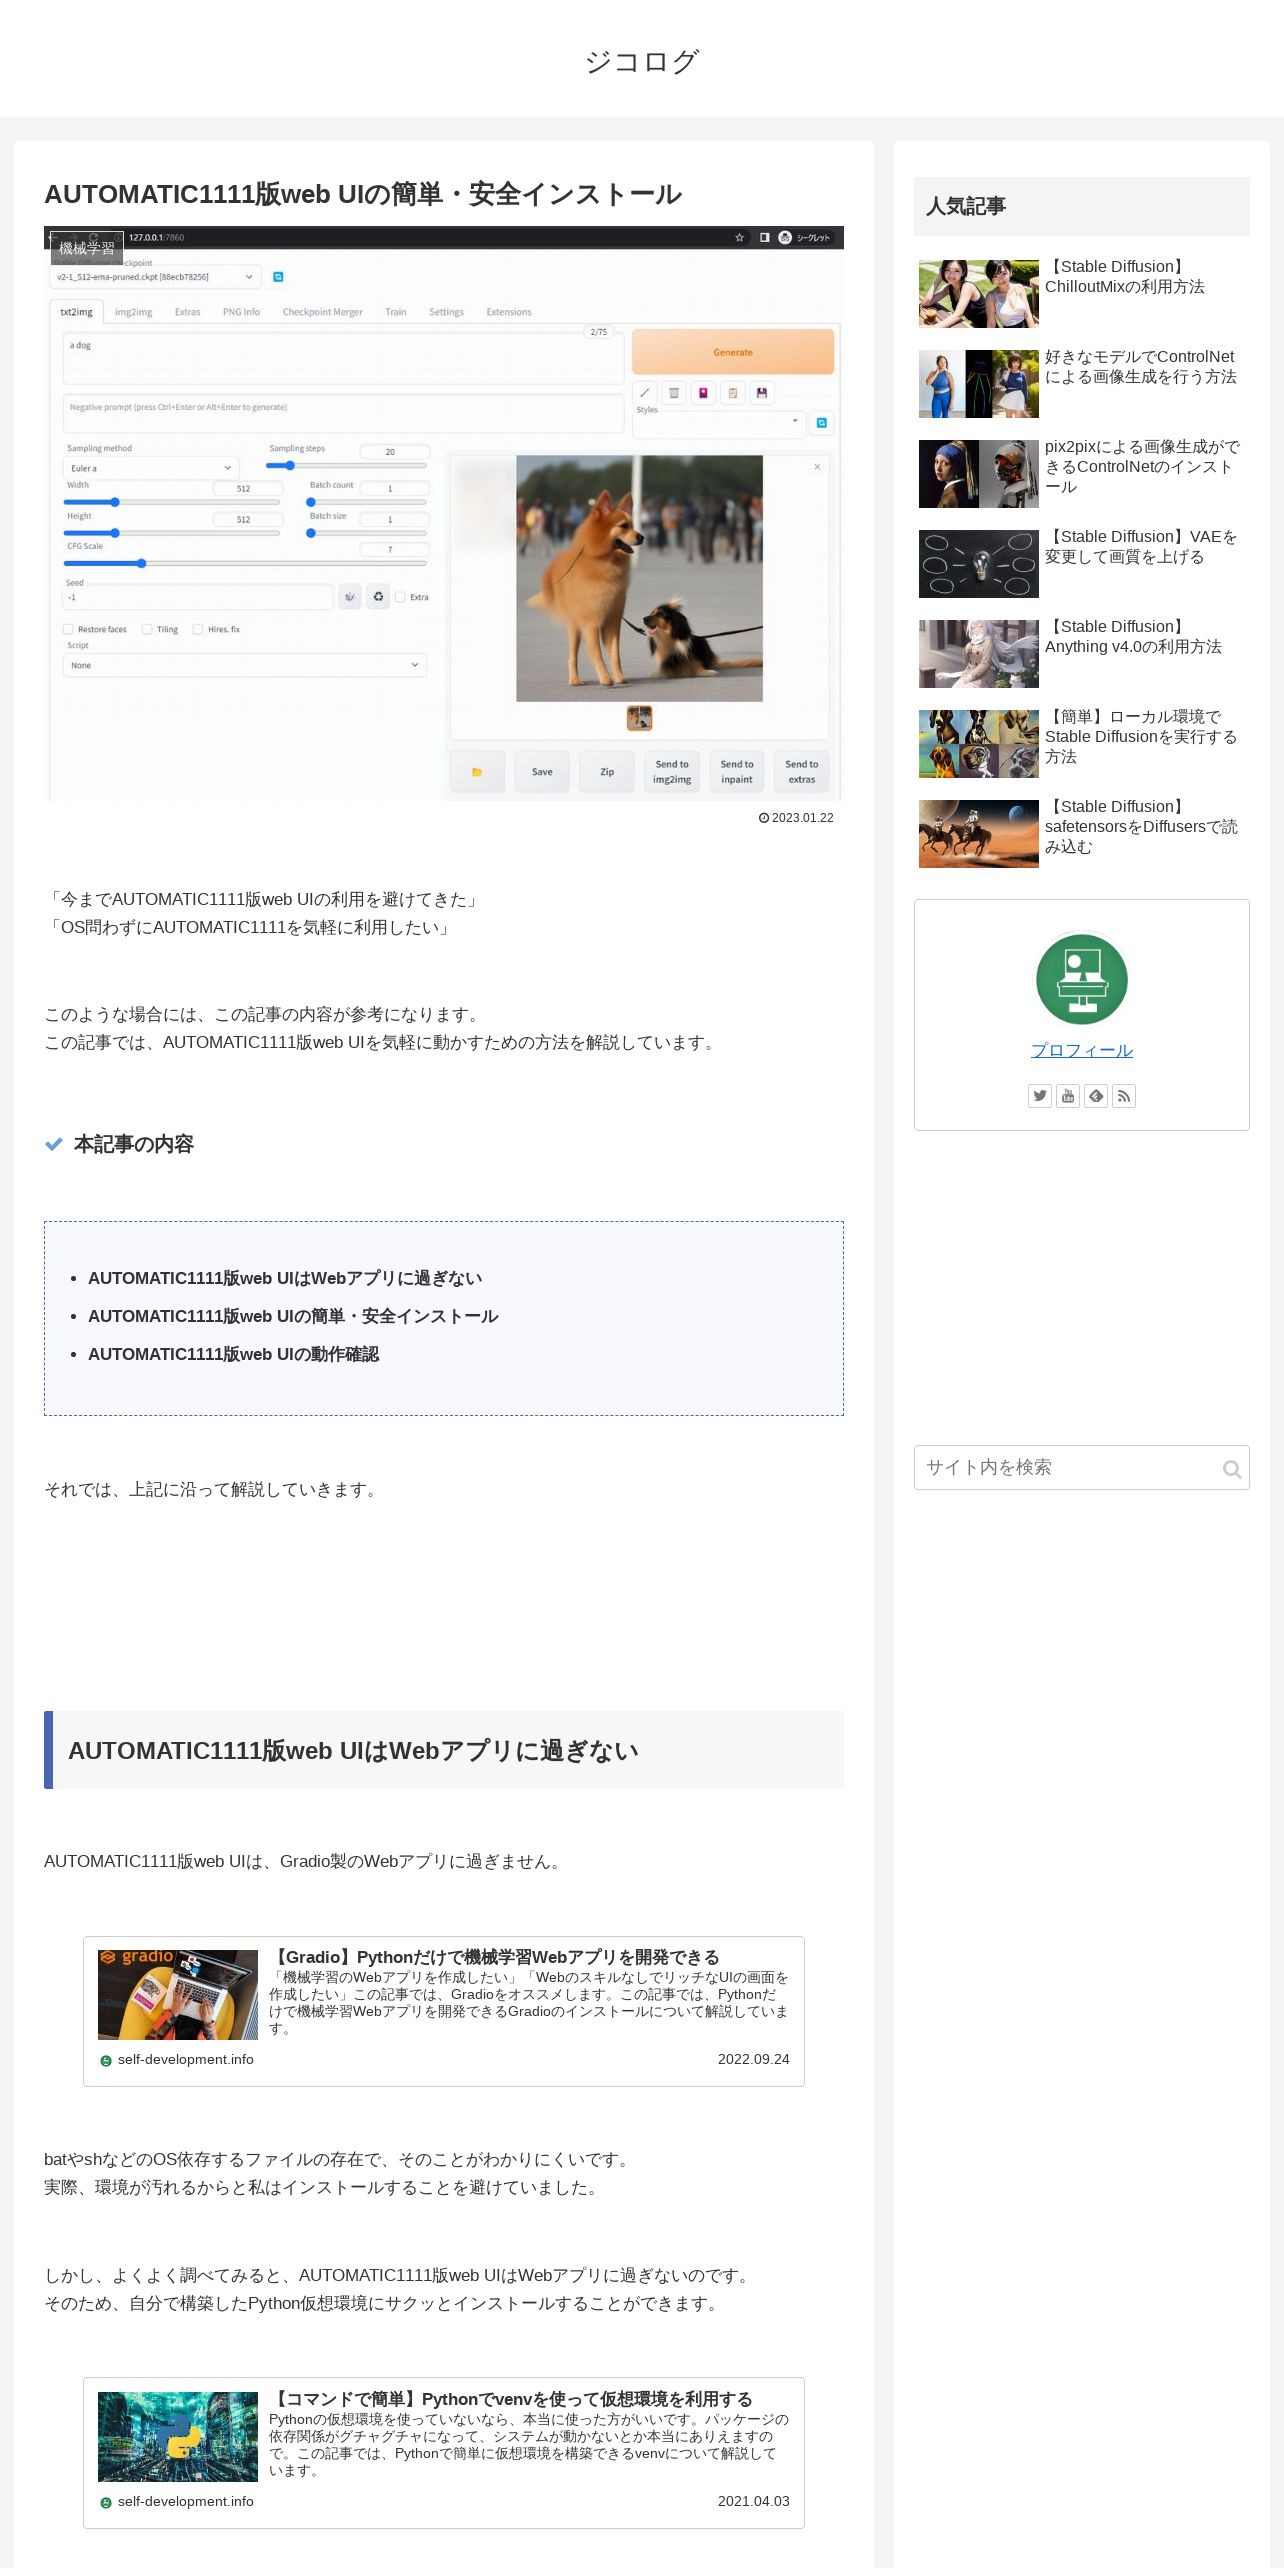Open the Python venv 仮想環境 blog card
The image size is (1284, 2568).
(444, 2453)
